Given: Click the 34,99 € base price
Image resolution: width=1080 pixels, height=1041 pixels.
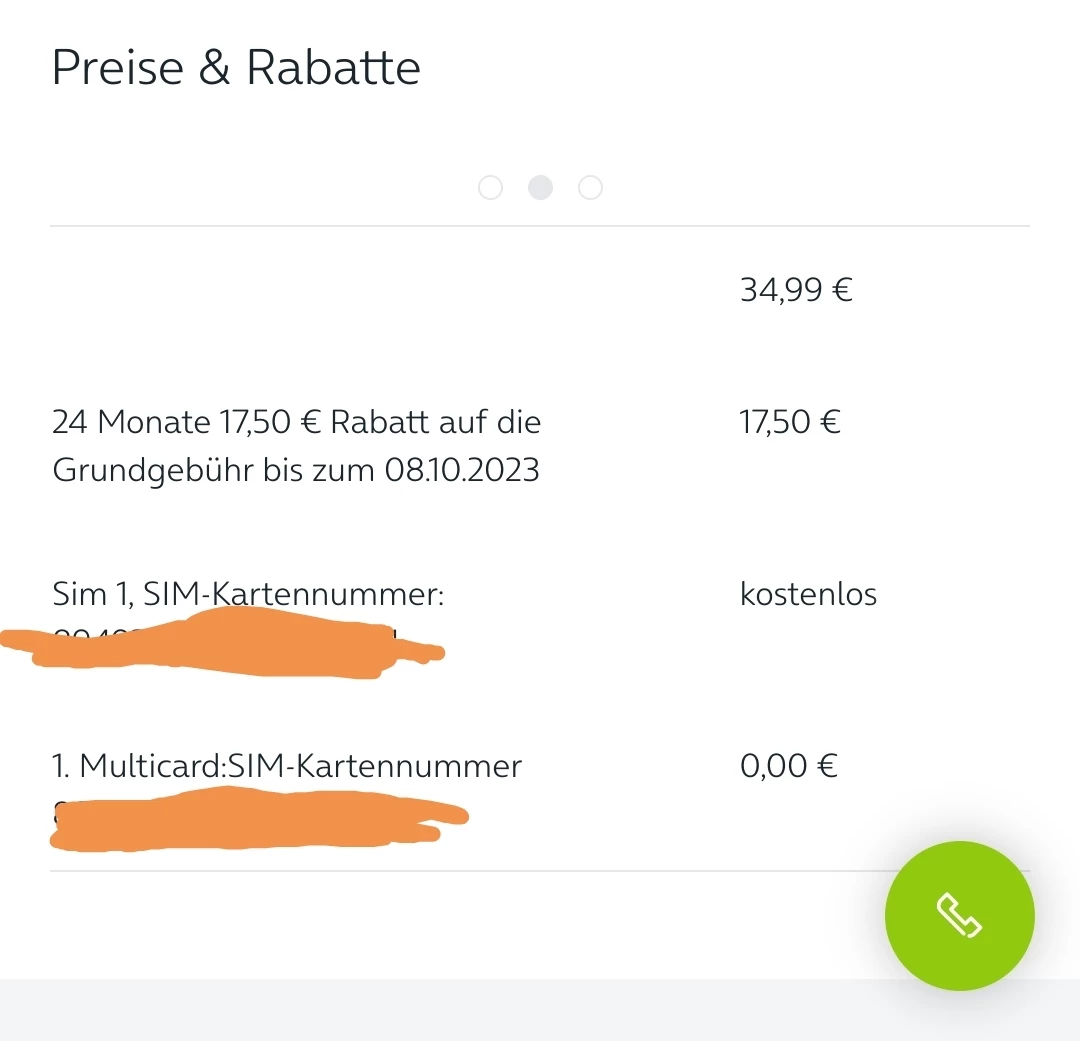Looking at the screenshot, I should (x=795, y=290).
